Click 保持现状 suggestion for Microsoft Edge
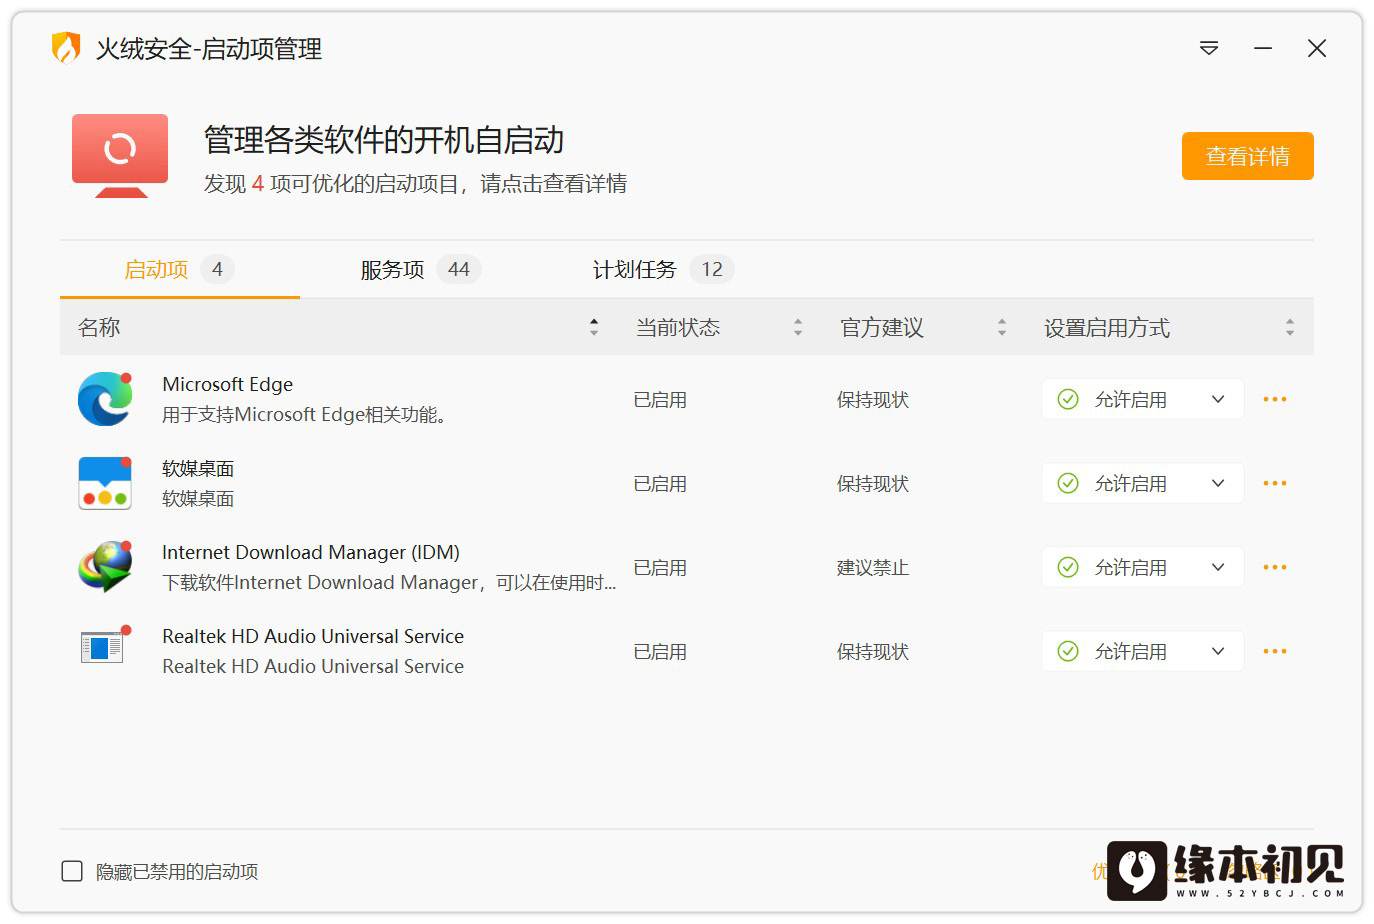 (x=873, y=400)
